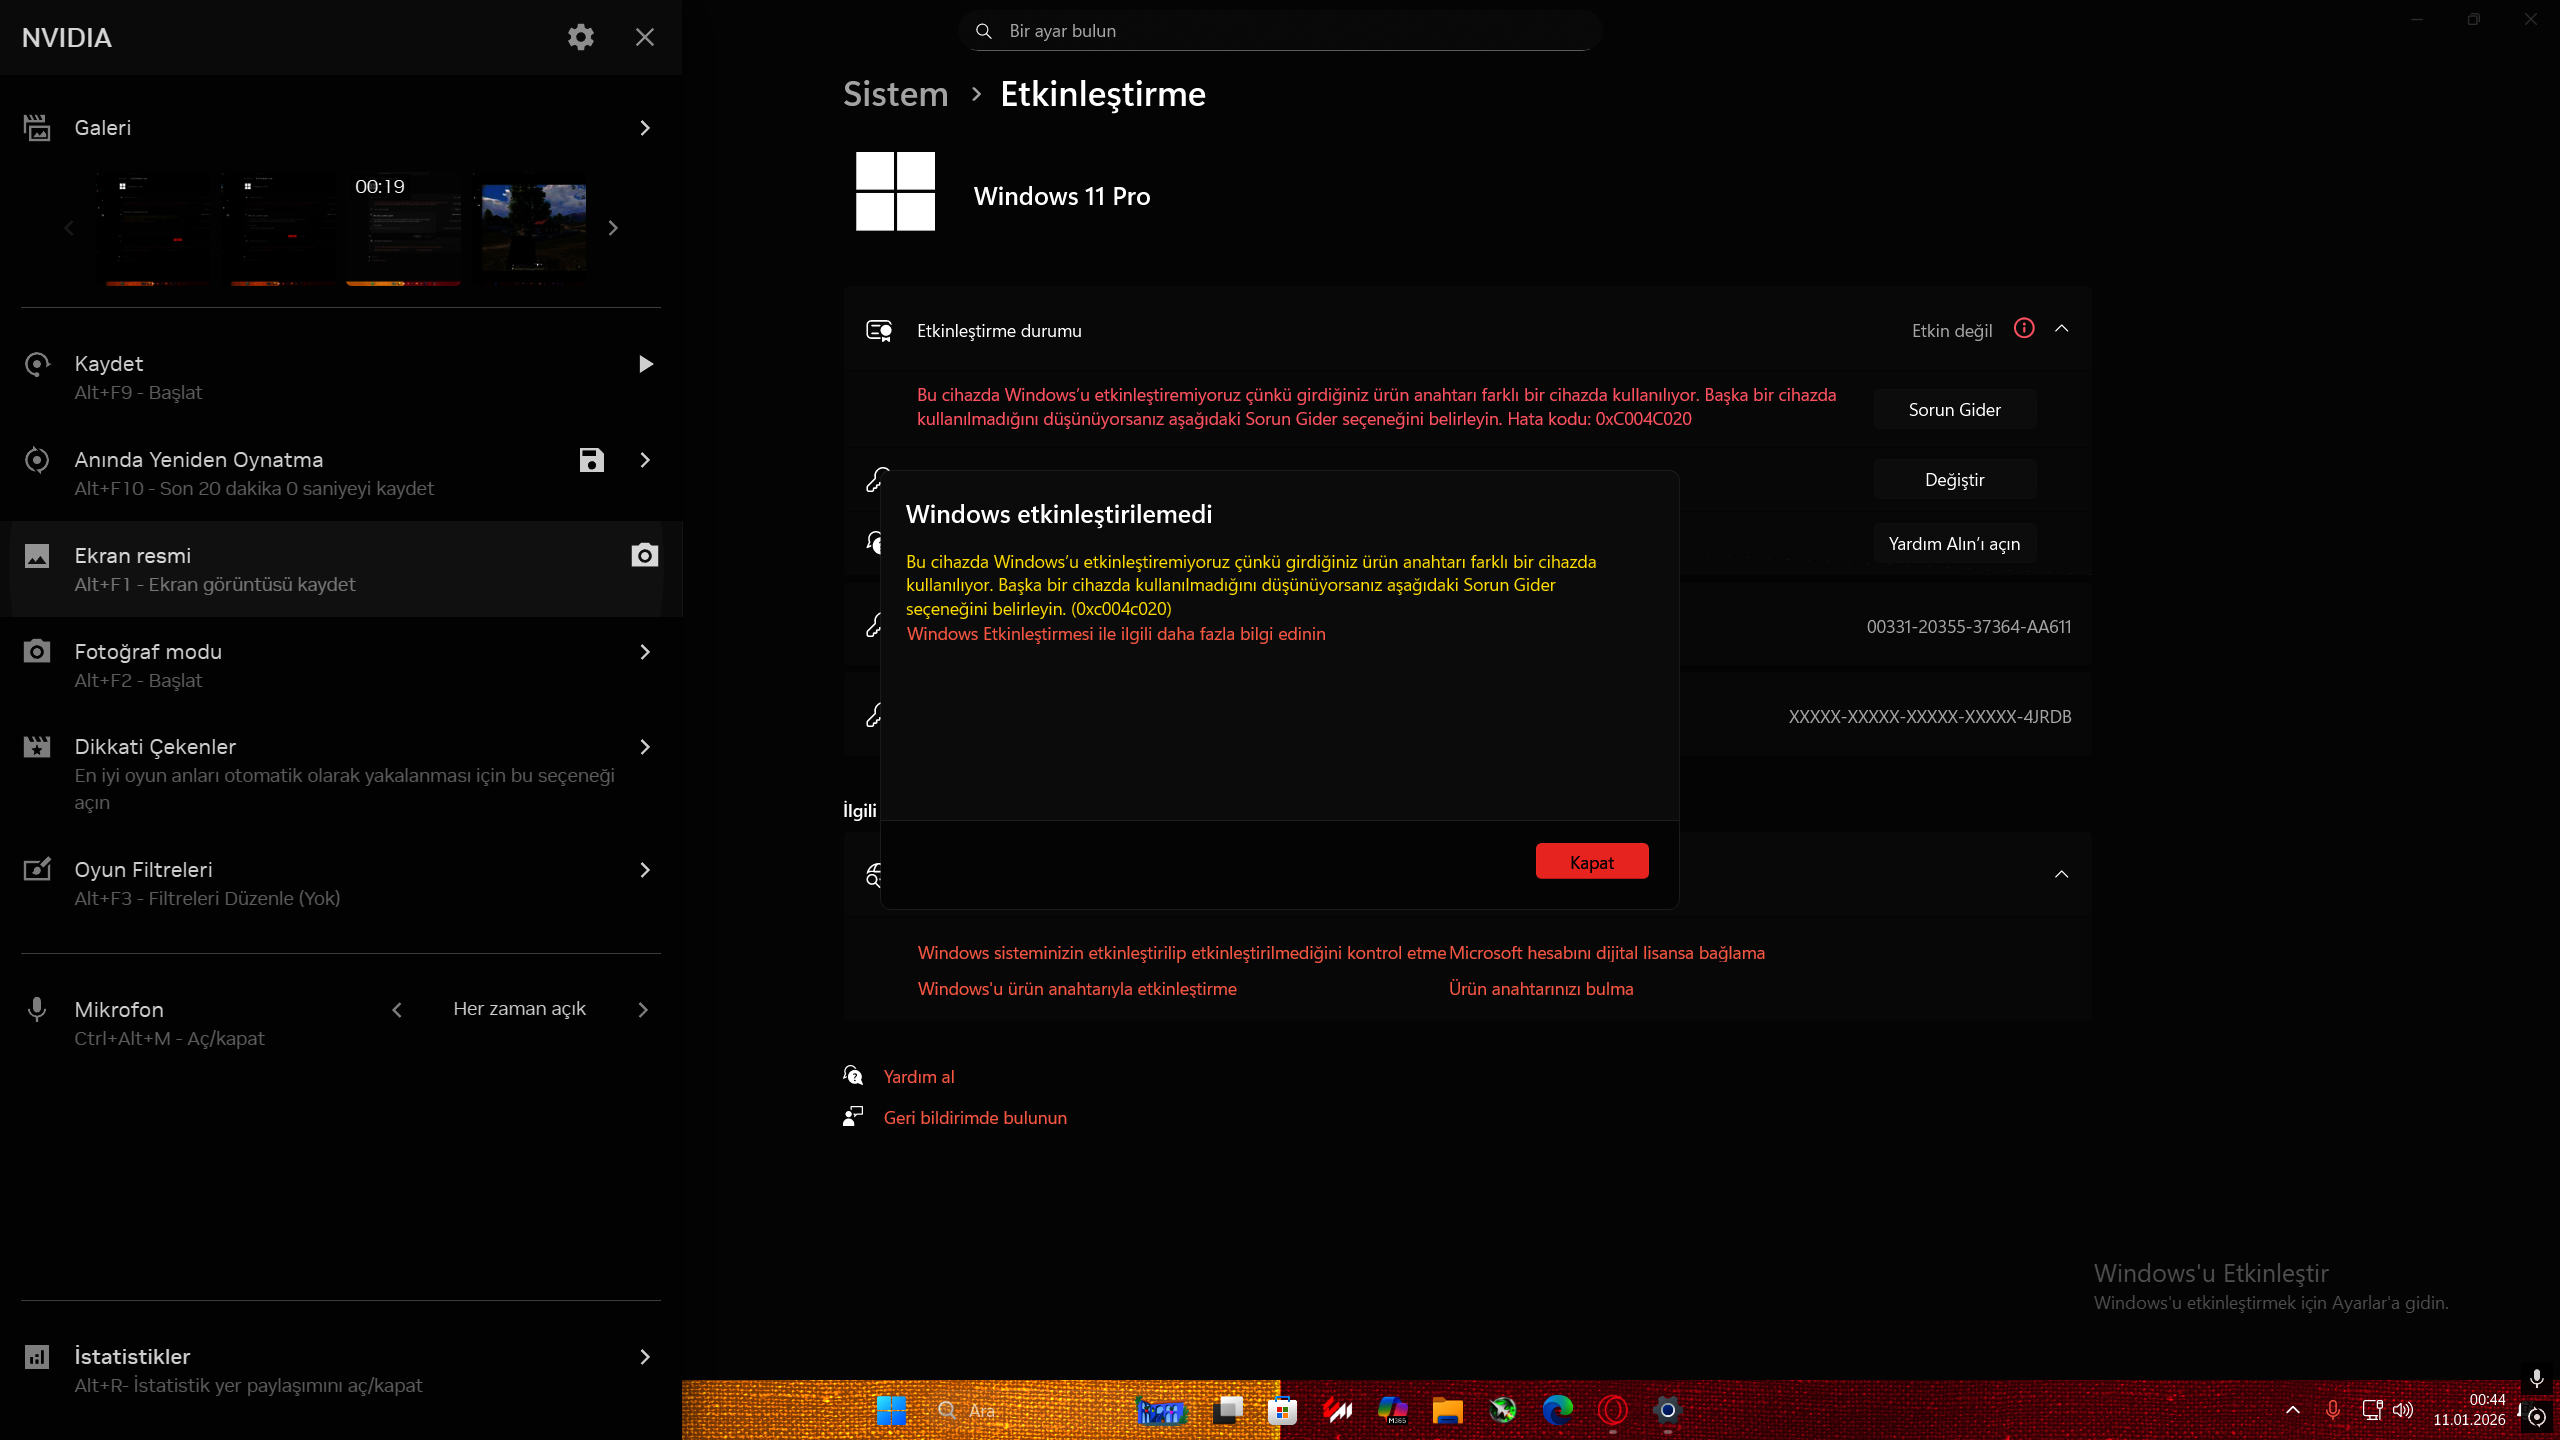The height and width of the screenshot is (1440, 2560).
Task: Close the dialog with Kapat button
Action: click(1592, 862)
